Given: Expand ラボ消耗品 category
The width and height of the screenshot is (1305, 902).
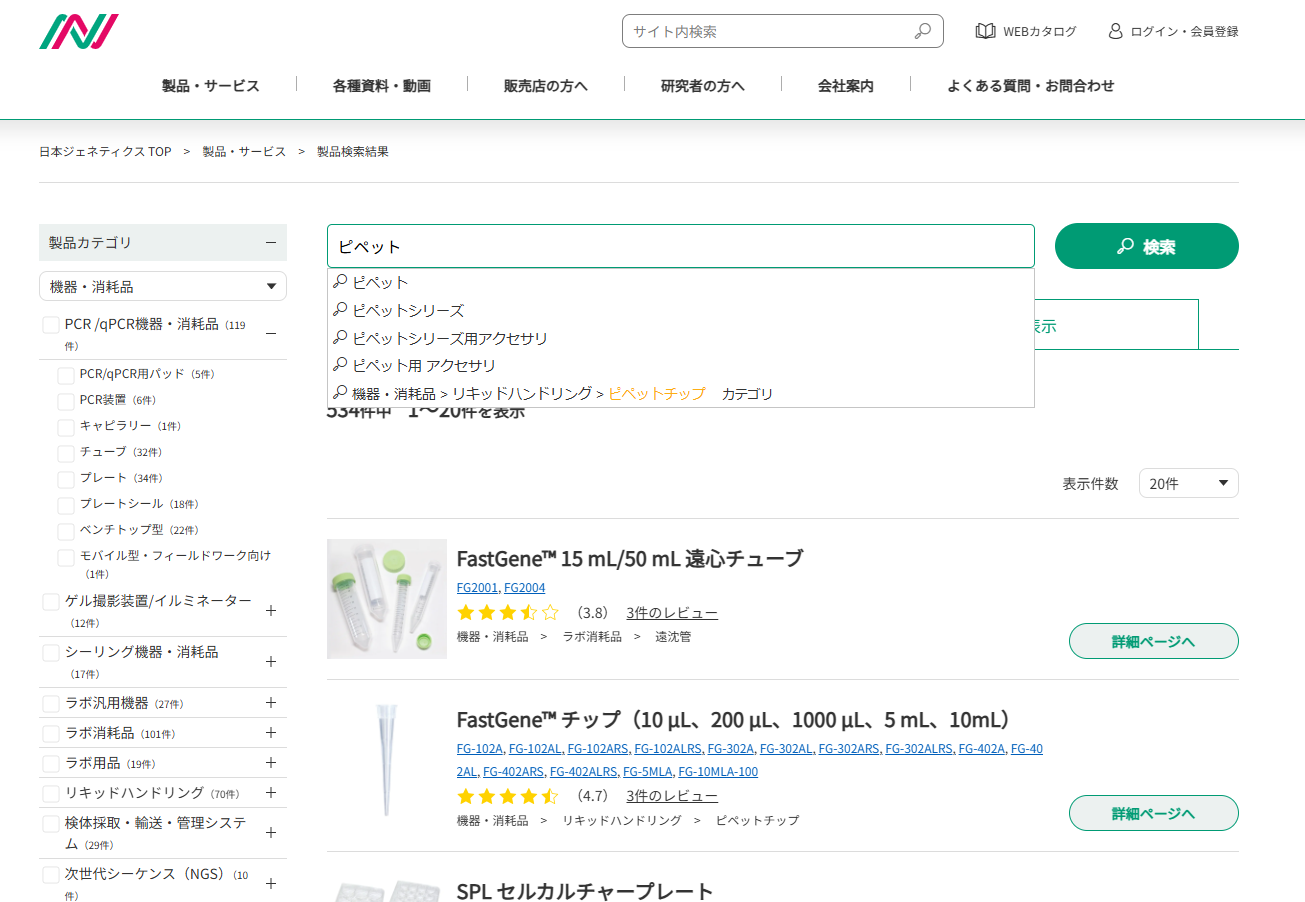Looking at the screenshot, I should (x=270, y=733).
